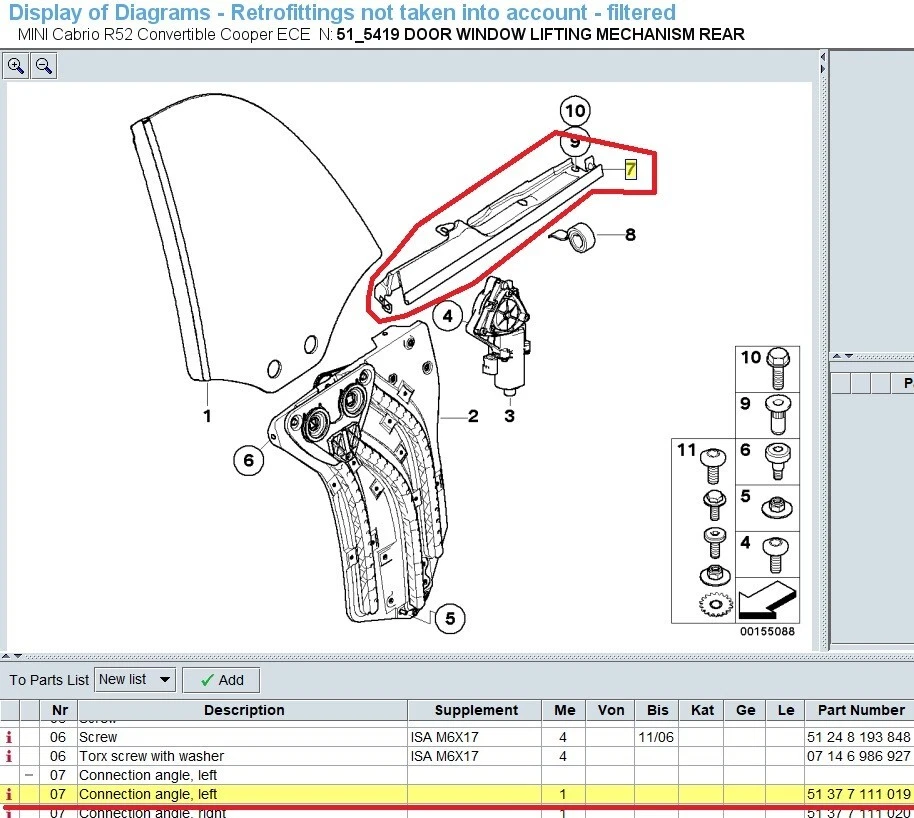Click the red info icon beside "Screw"
Image resolution: width=914 pixels, height=818 pixels.
click(x=10, y=737)
